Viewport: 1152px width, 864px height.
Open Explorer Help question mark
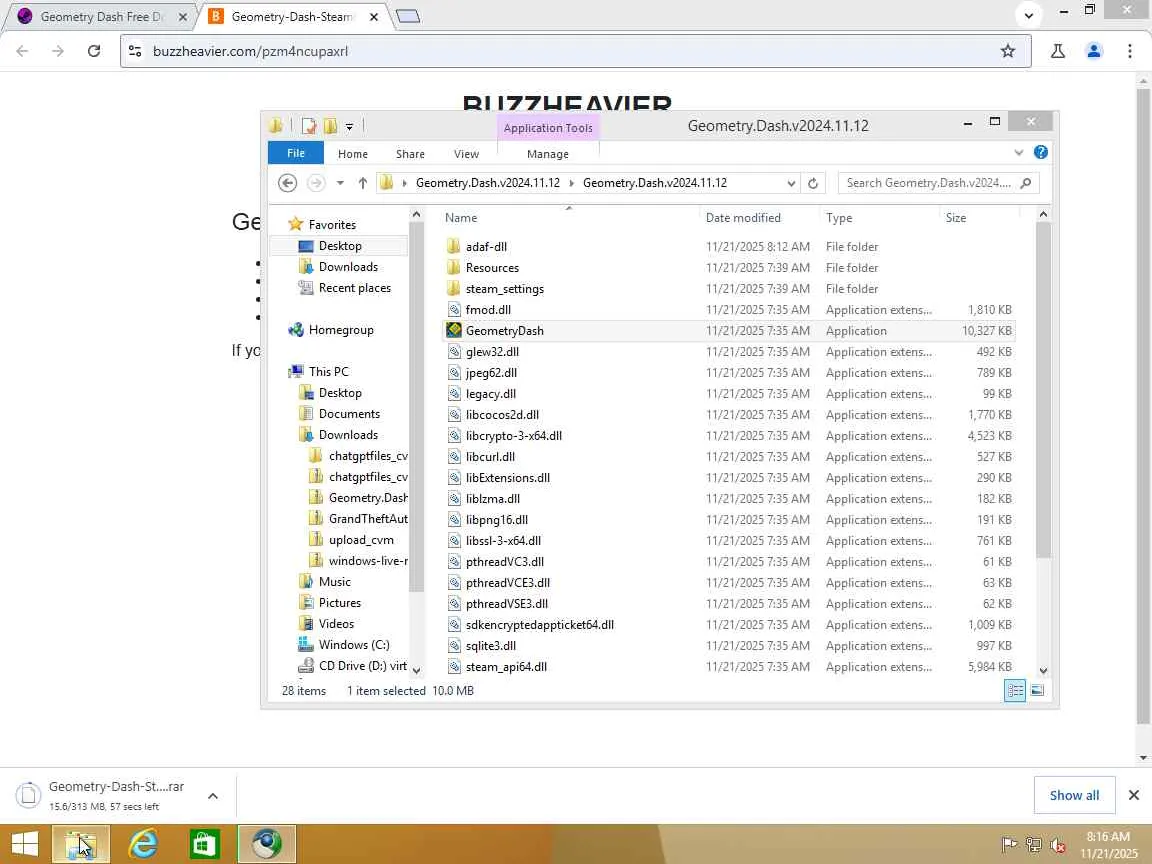tap(1040, 152)
